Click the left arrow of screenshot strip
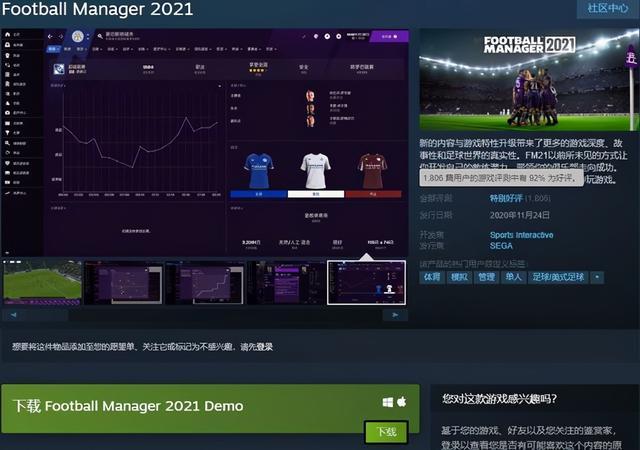Viewport: 640px width, 450px height. pos(13,315)
